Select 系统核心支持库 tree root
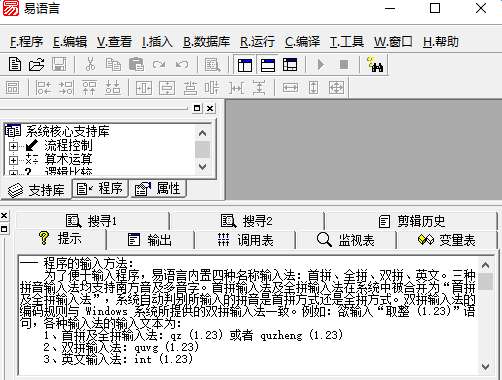502x380 pixels. [x=67, y=131]
